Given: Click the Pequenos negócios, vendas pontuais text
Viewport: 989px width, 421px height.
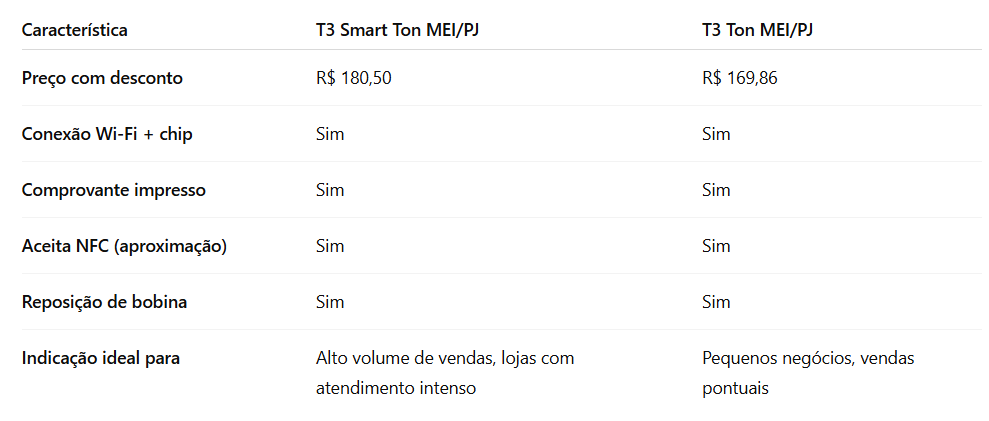Looking at the screenshot, I should (x=809, y=372).
